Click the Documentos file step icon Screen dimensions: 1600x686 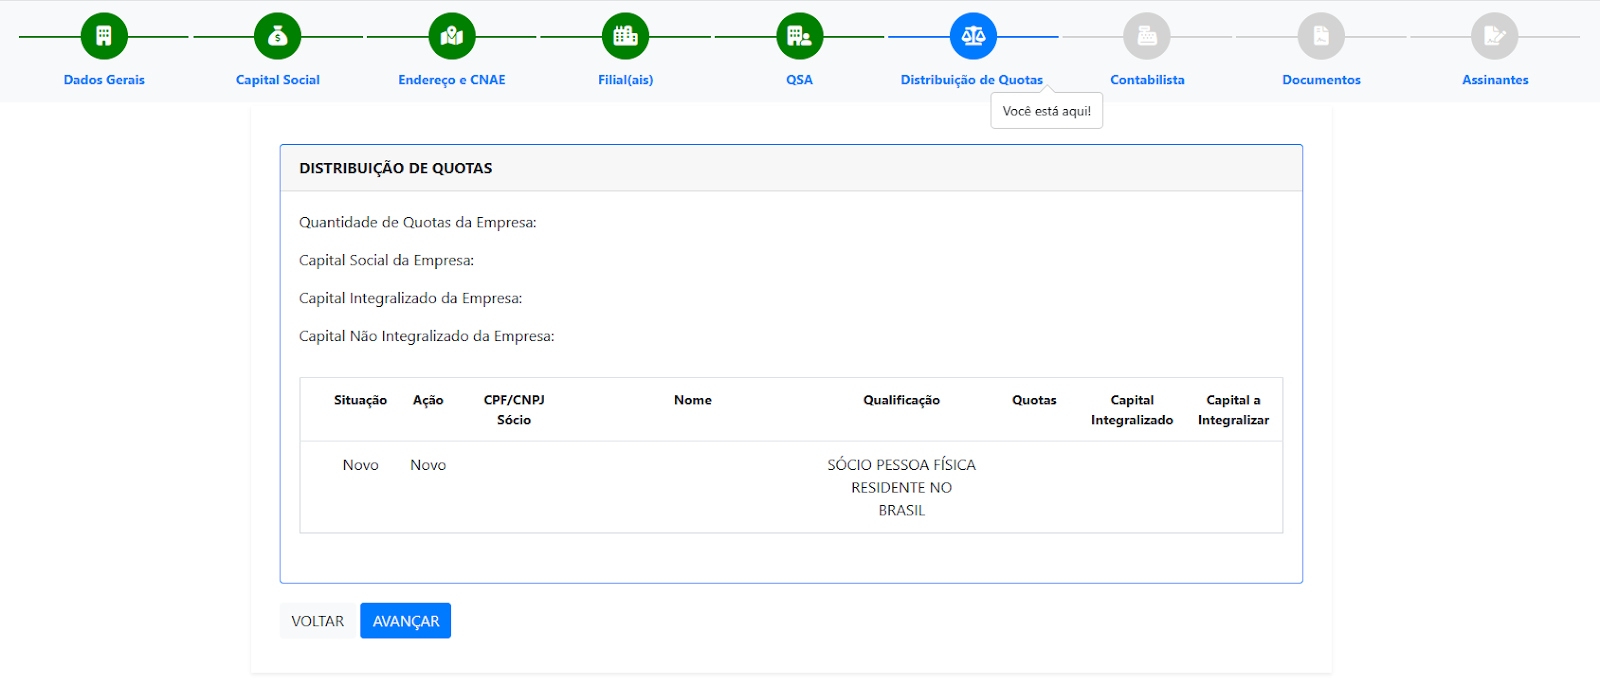tap(1321, 37)
